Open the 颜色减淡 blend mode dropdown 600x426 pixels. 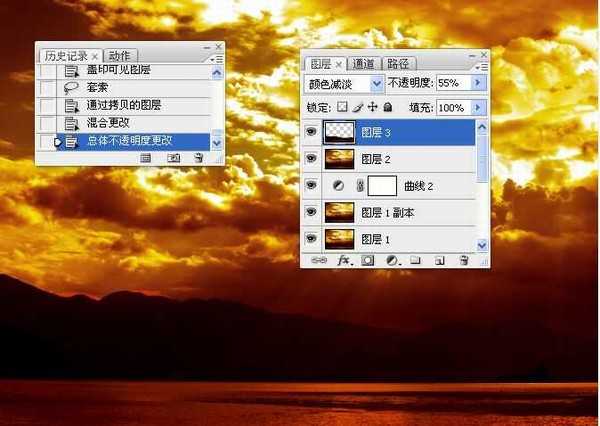click(x=377, y=83)
